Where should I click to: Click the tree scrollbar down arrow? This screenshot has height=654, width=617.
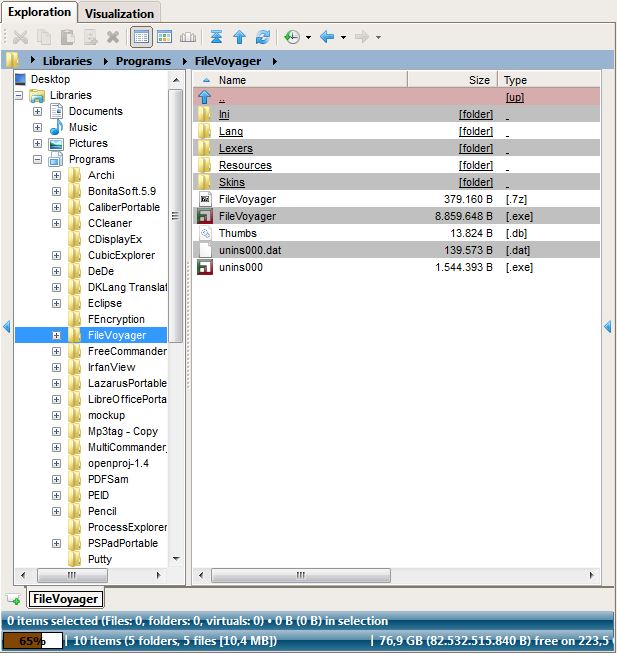tap(176, 558)
